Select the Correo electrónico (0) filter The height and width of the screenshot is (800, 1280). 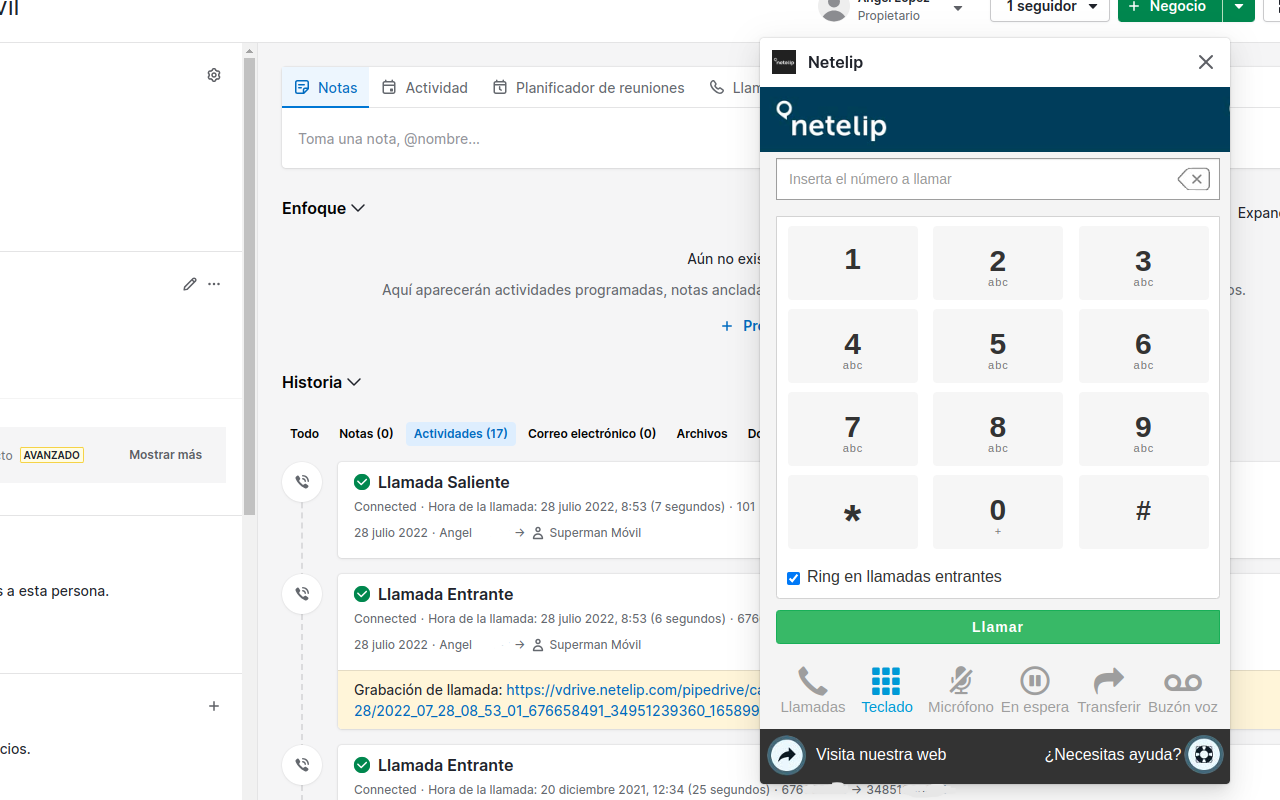coord(592,434)
